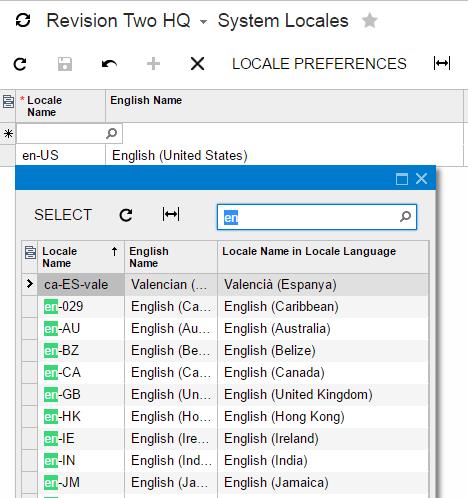Click the Locale Name in Locale Language header
Screen dimensions: 468x498
(323, 257)
